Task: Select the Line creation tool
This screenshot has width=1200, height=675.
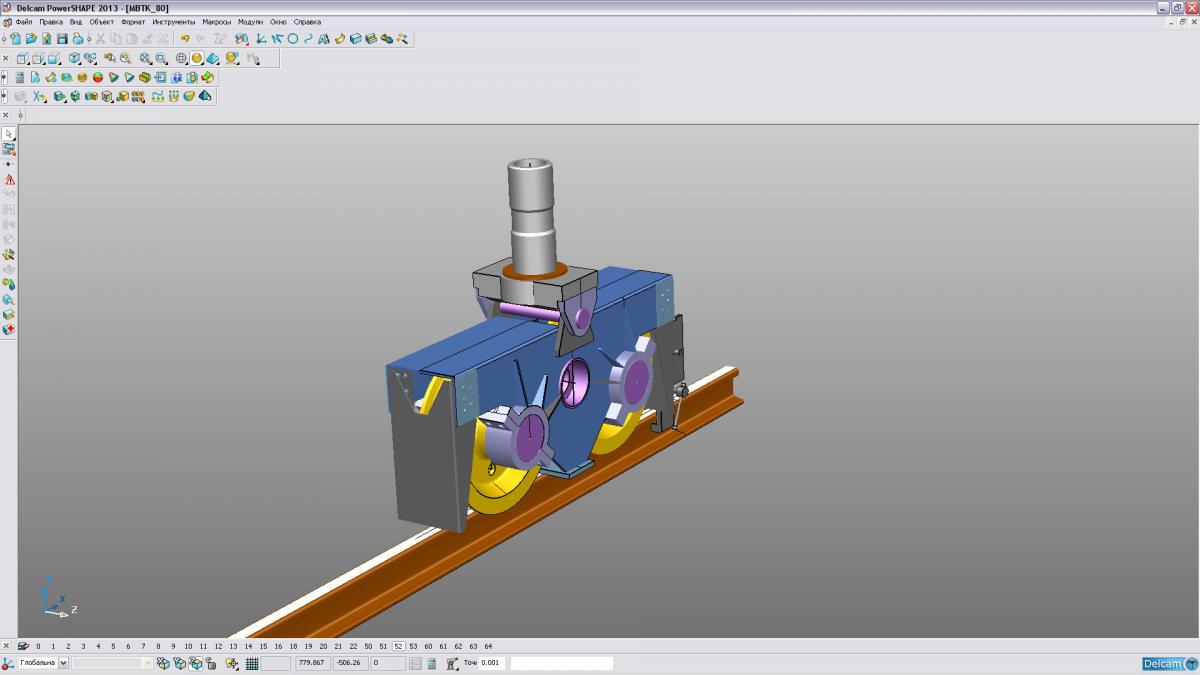Action: (277, 39)
